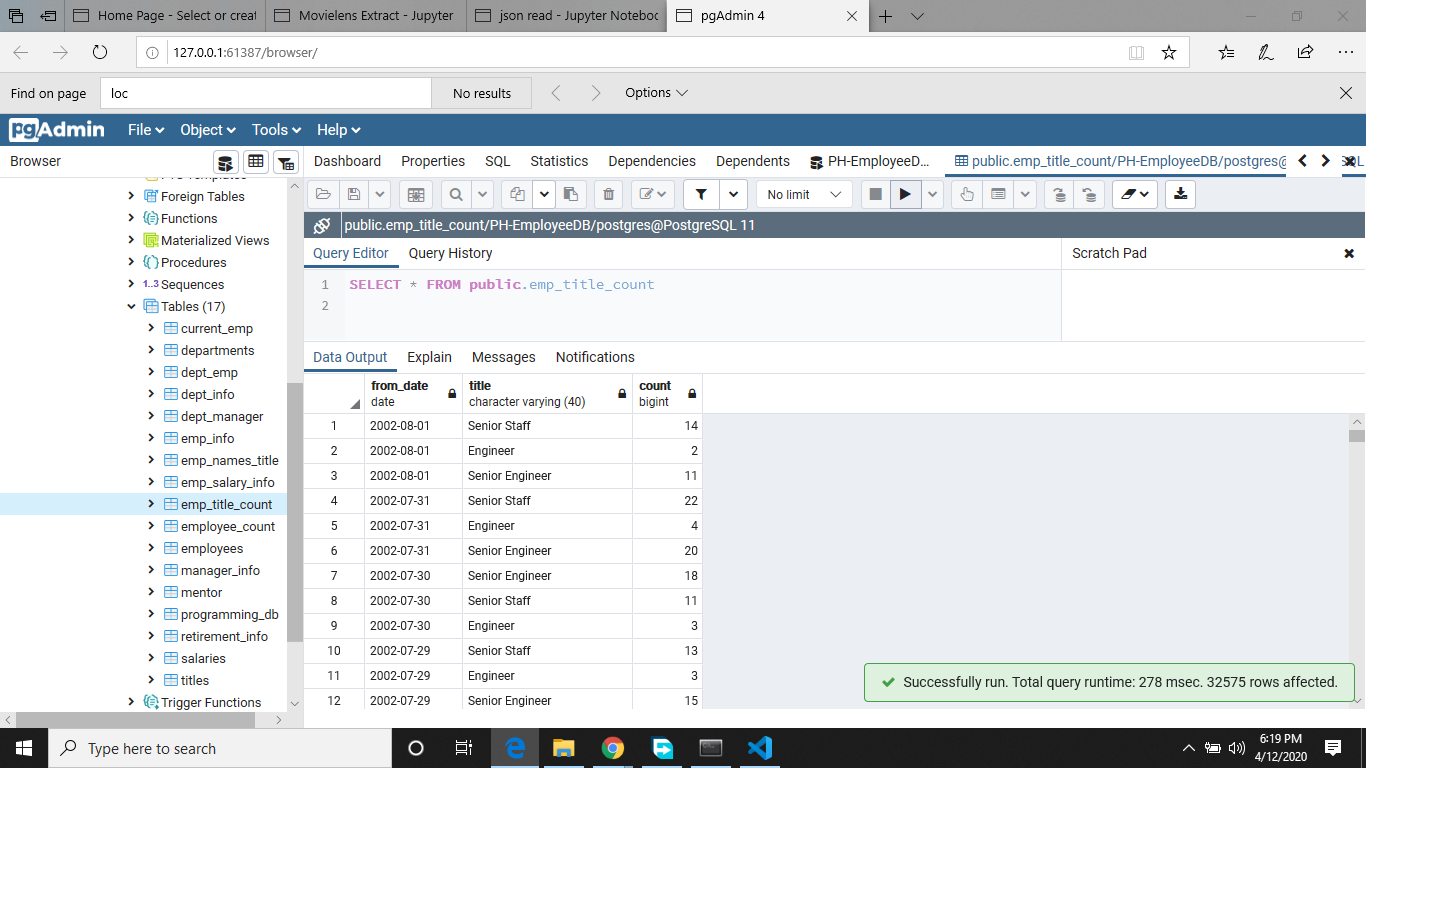Screen dimensions: 1443x906
Task: Click the Edit pencil toolbar button
Action: 652,194
